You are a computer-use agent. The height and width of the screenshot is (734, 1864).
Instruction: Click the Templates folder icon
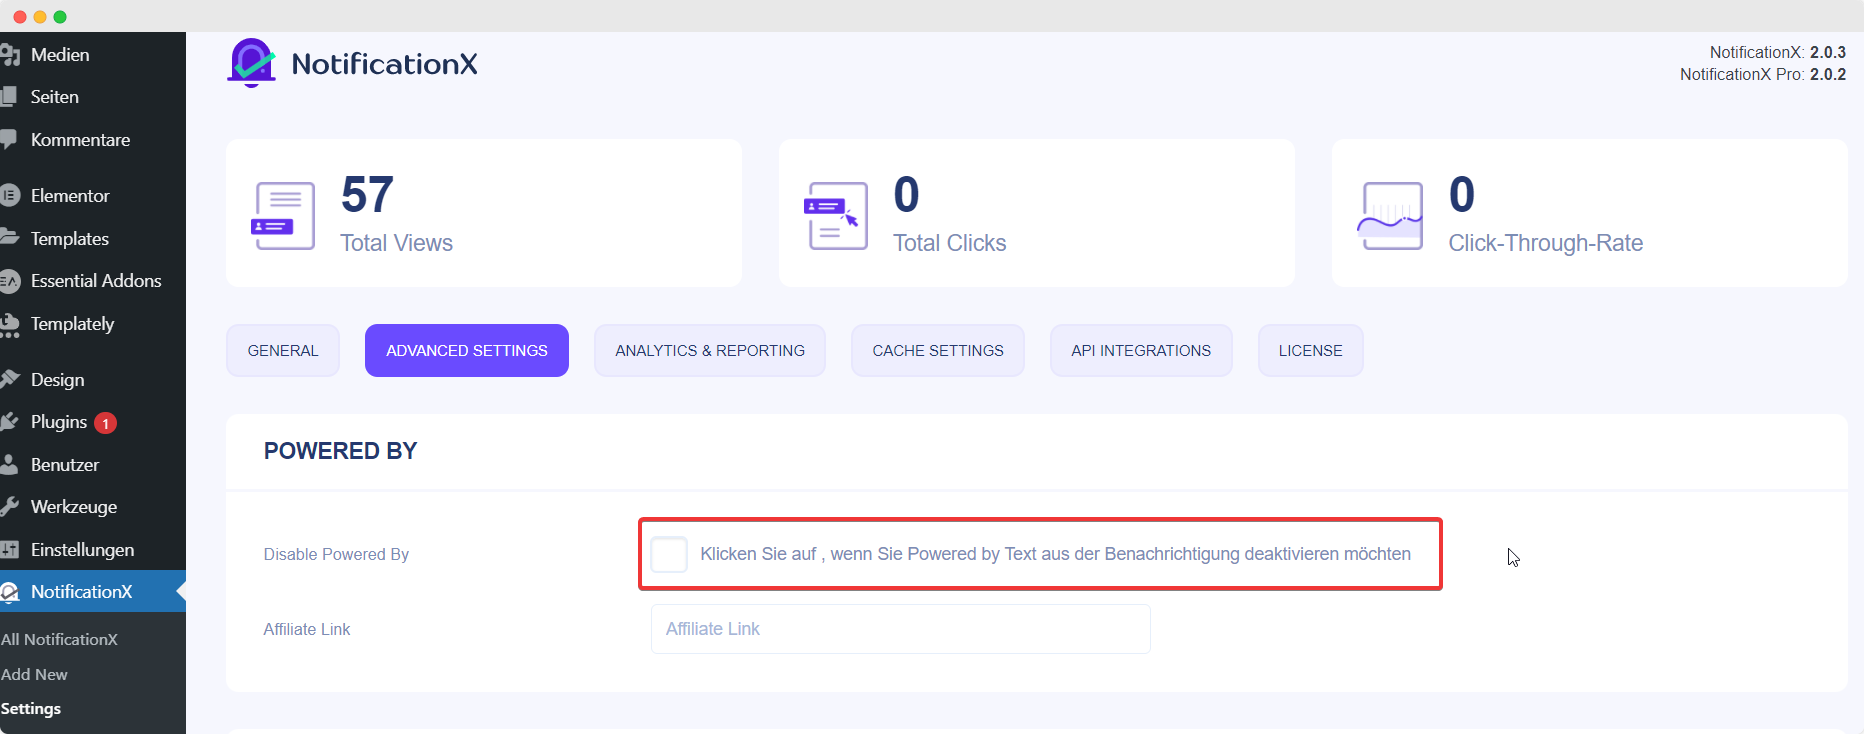pos(9,238)
